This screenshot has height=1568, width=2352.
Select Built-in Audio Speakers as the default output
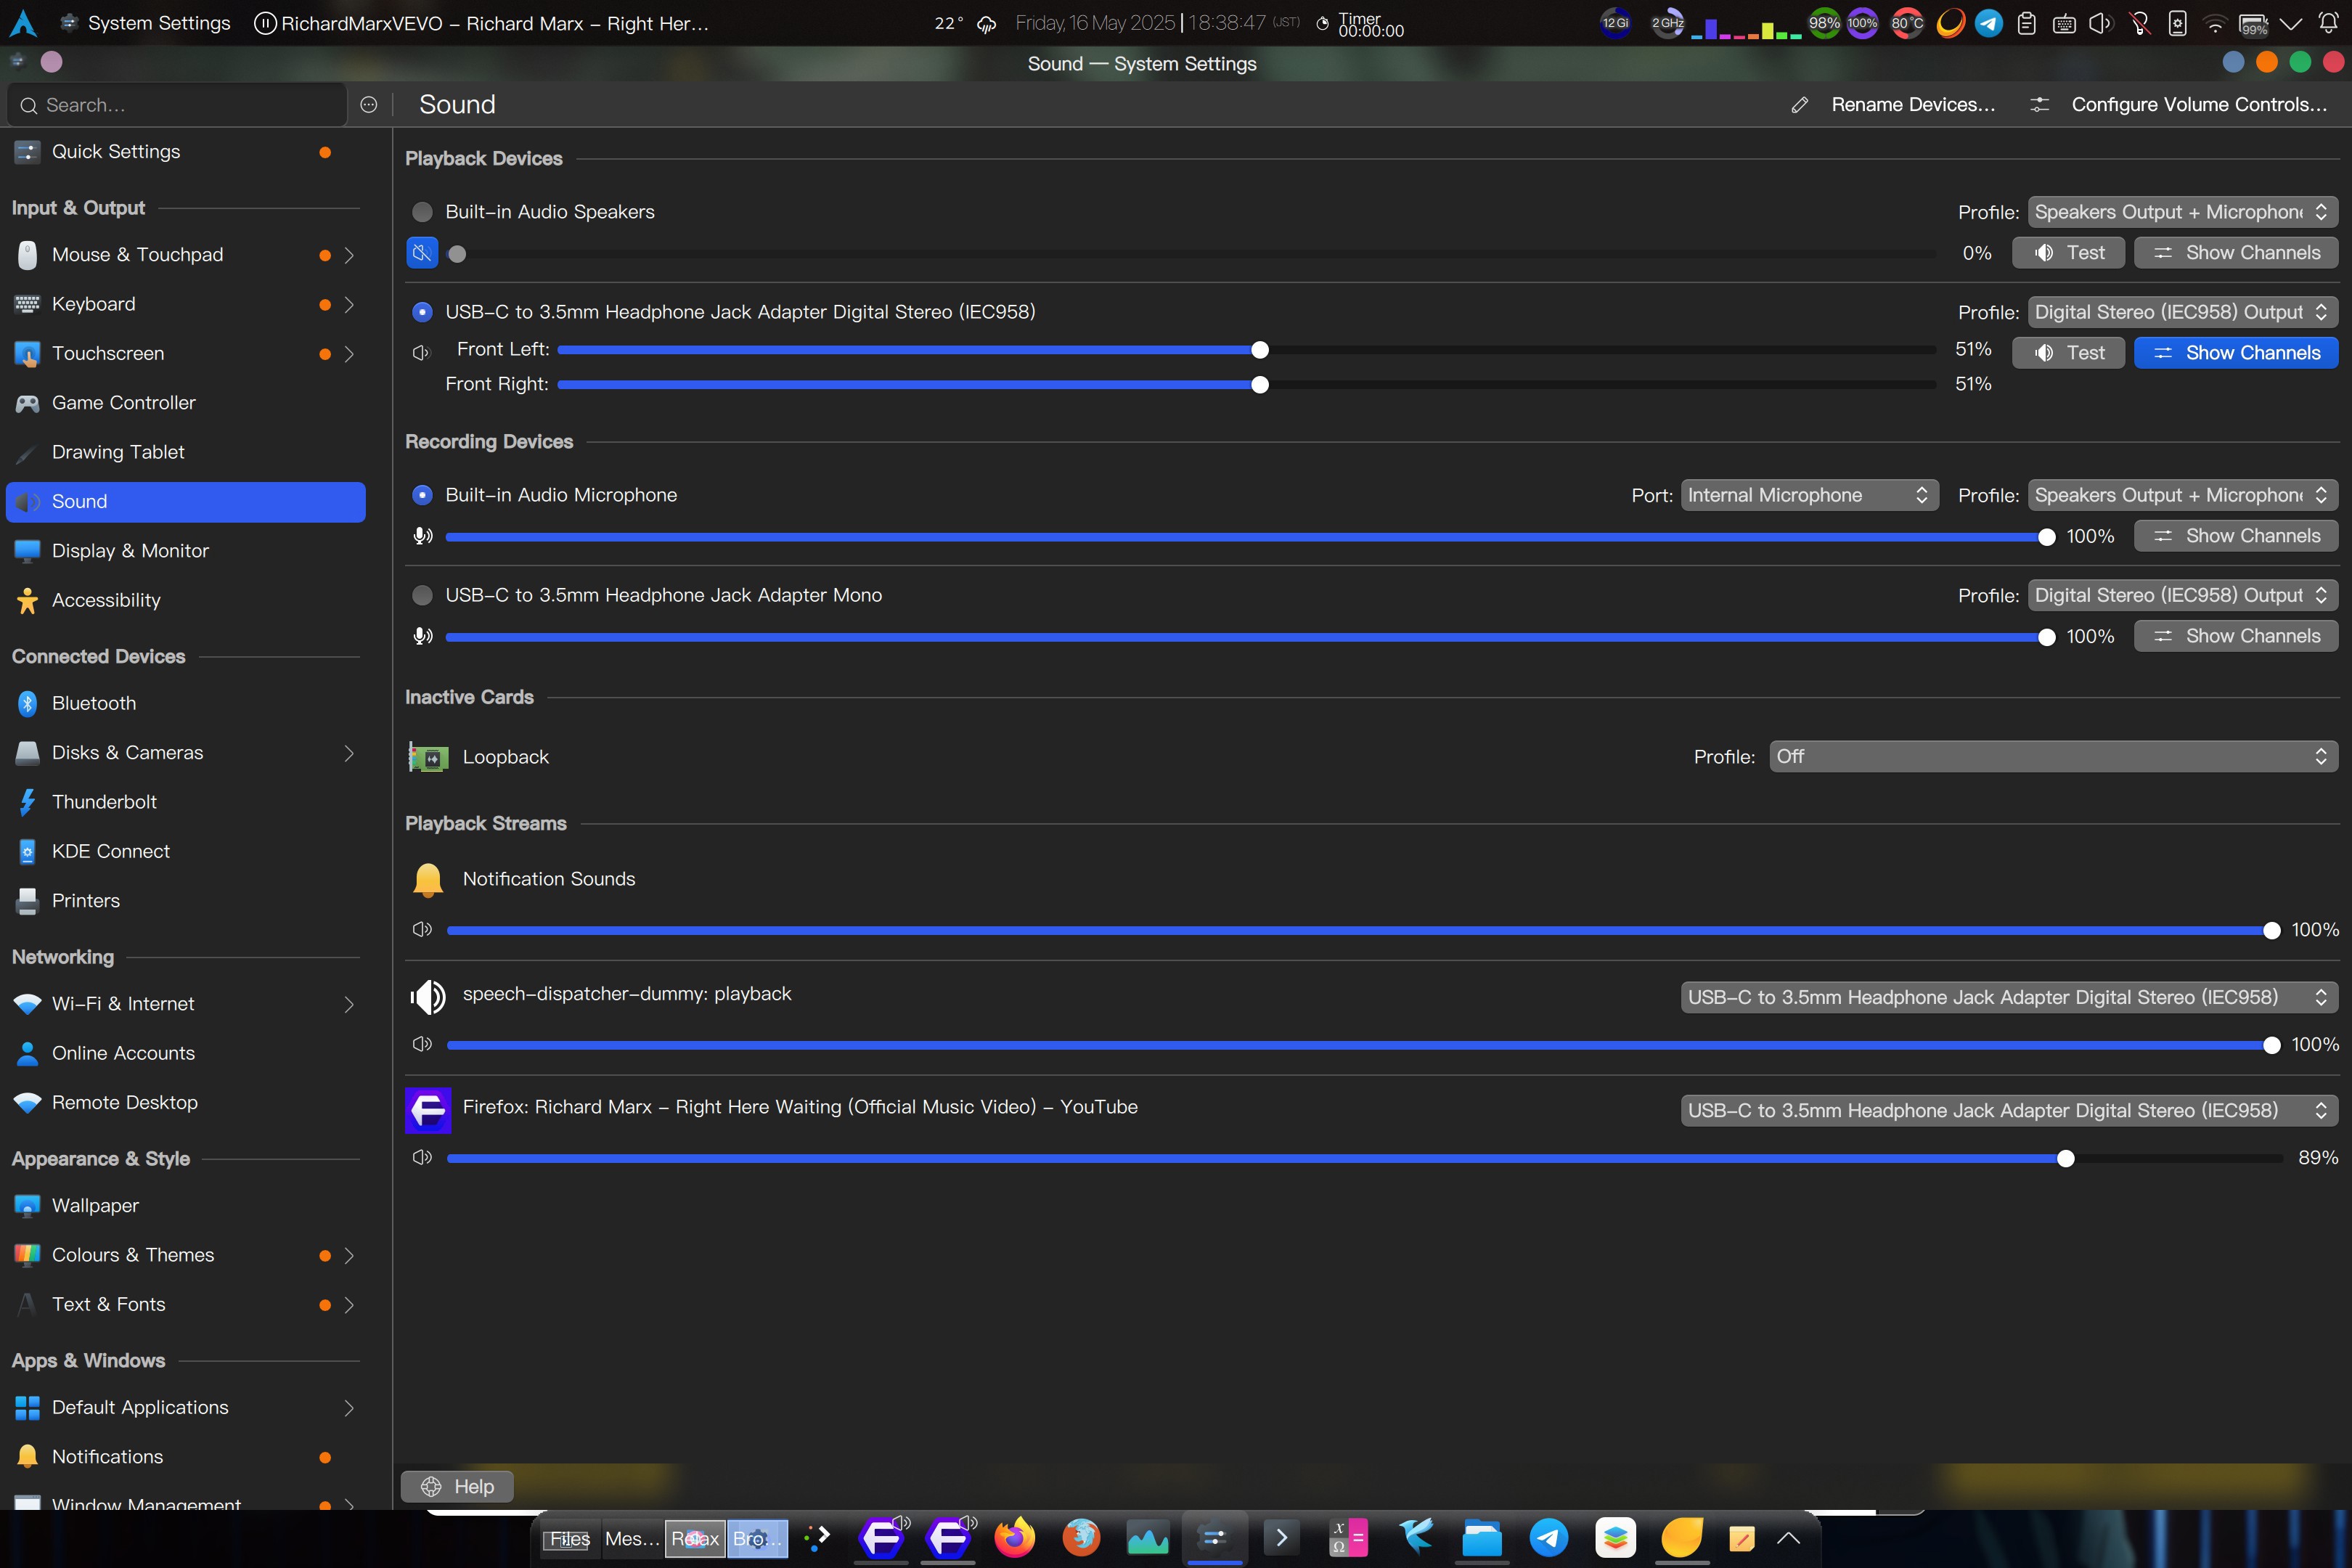423,212
